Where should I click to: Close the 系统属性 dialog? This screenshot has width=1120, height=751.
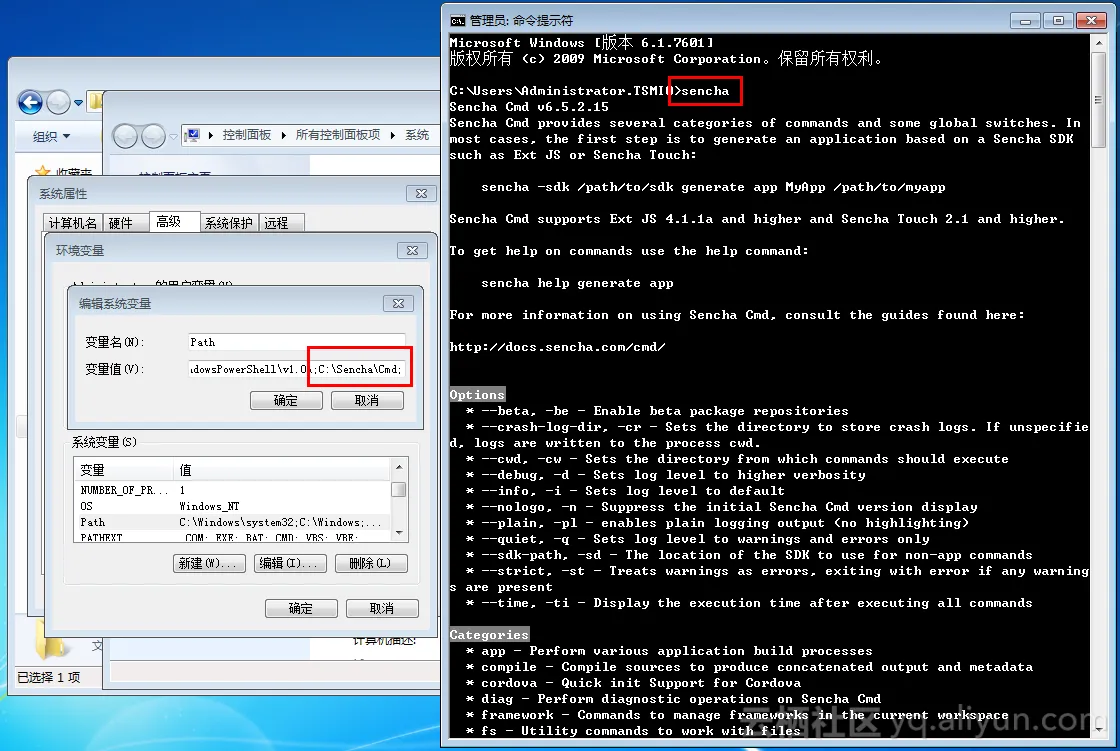421,194
